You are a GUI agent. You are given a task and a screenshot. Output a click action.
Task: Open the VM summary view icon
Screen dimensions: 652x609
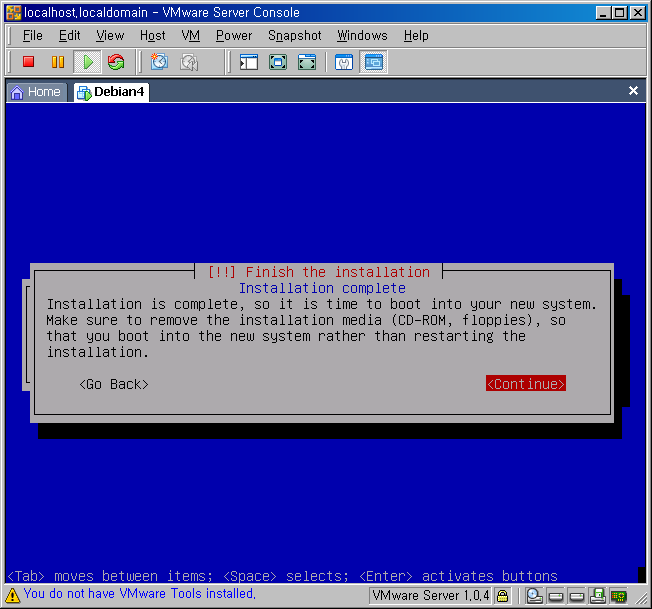coord(344,62)
